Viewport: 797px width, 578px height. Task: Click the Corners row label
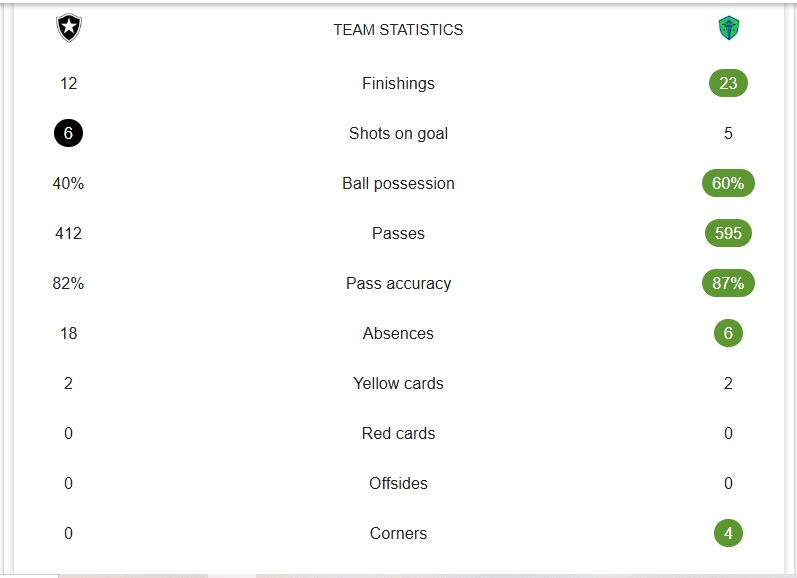pos(398,533)
